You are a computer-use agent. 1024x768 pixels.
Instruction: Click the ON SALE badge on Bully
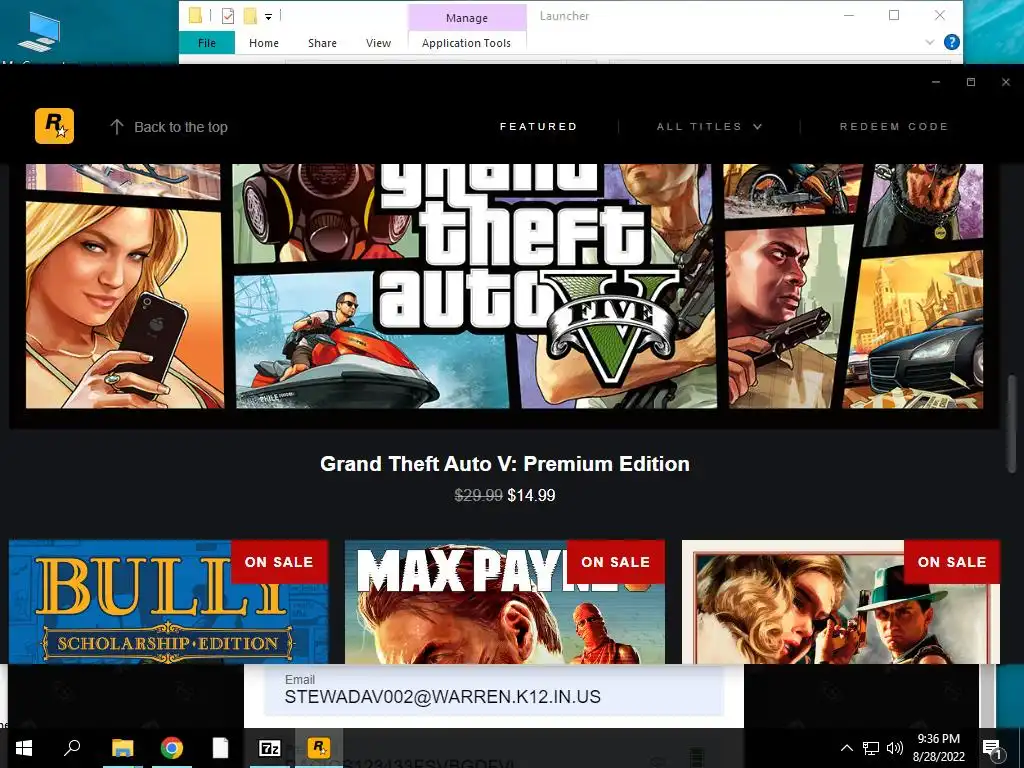pyautogui.click(x=279, y=562)
